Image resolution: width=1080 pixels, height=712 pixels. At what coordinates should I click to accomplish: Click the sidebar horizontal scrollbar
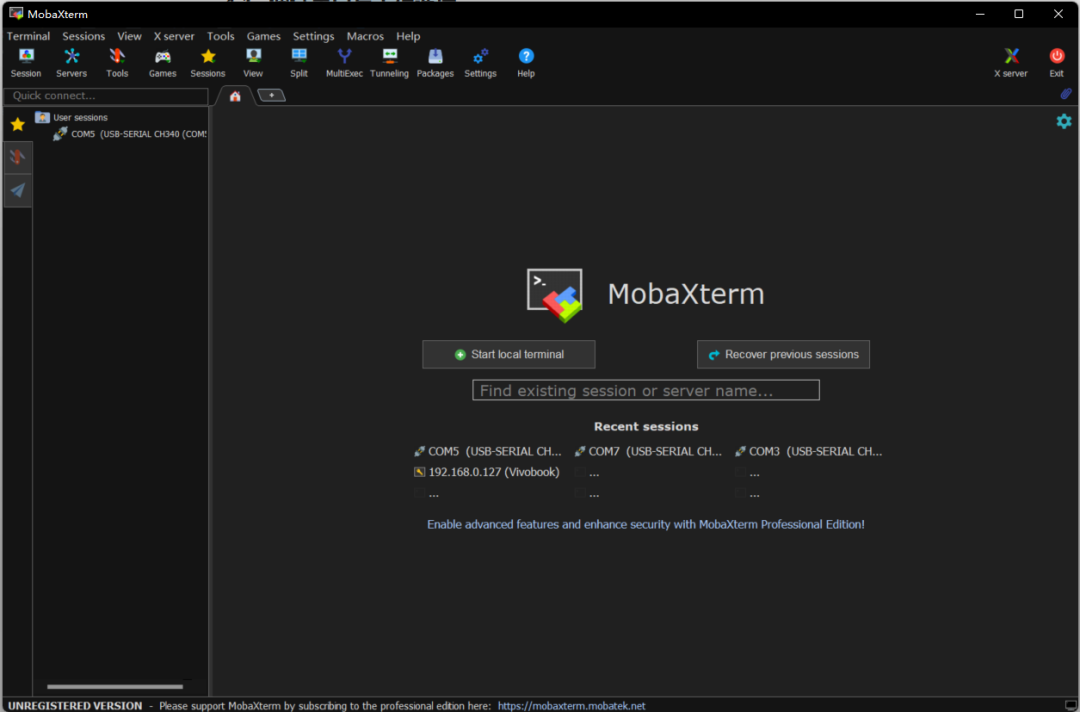point(115,686)
